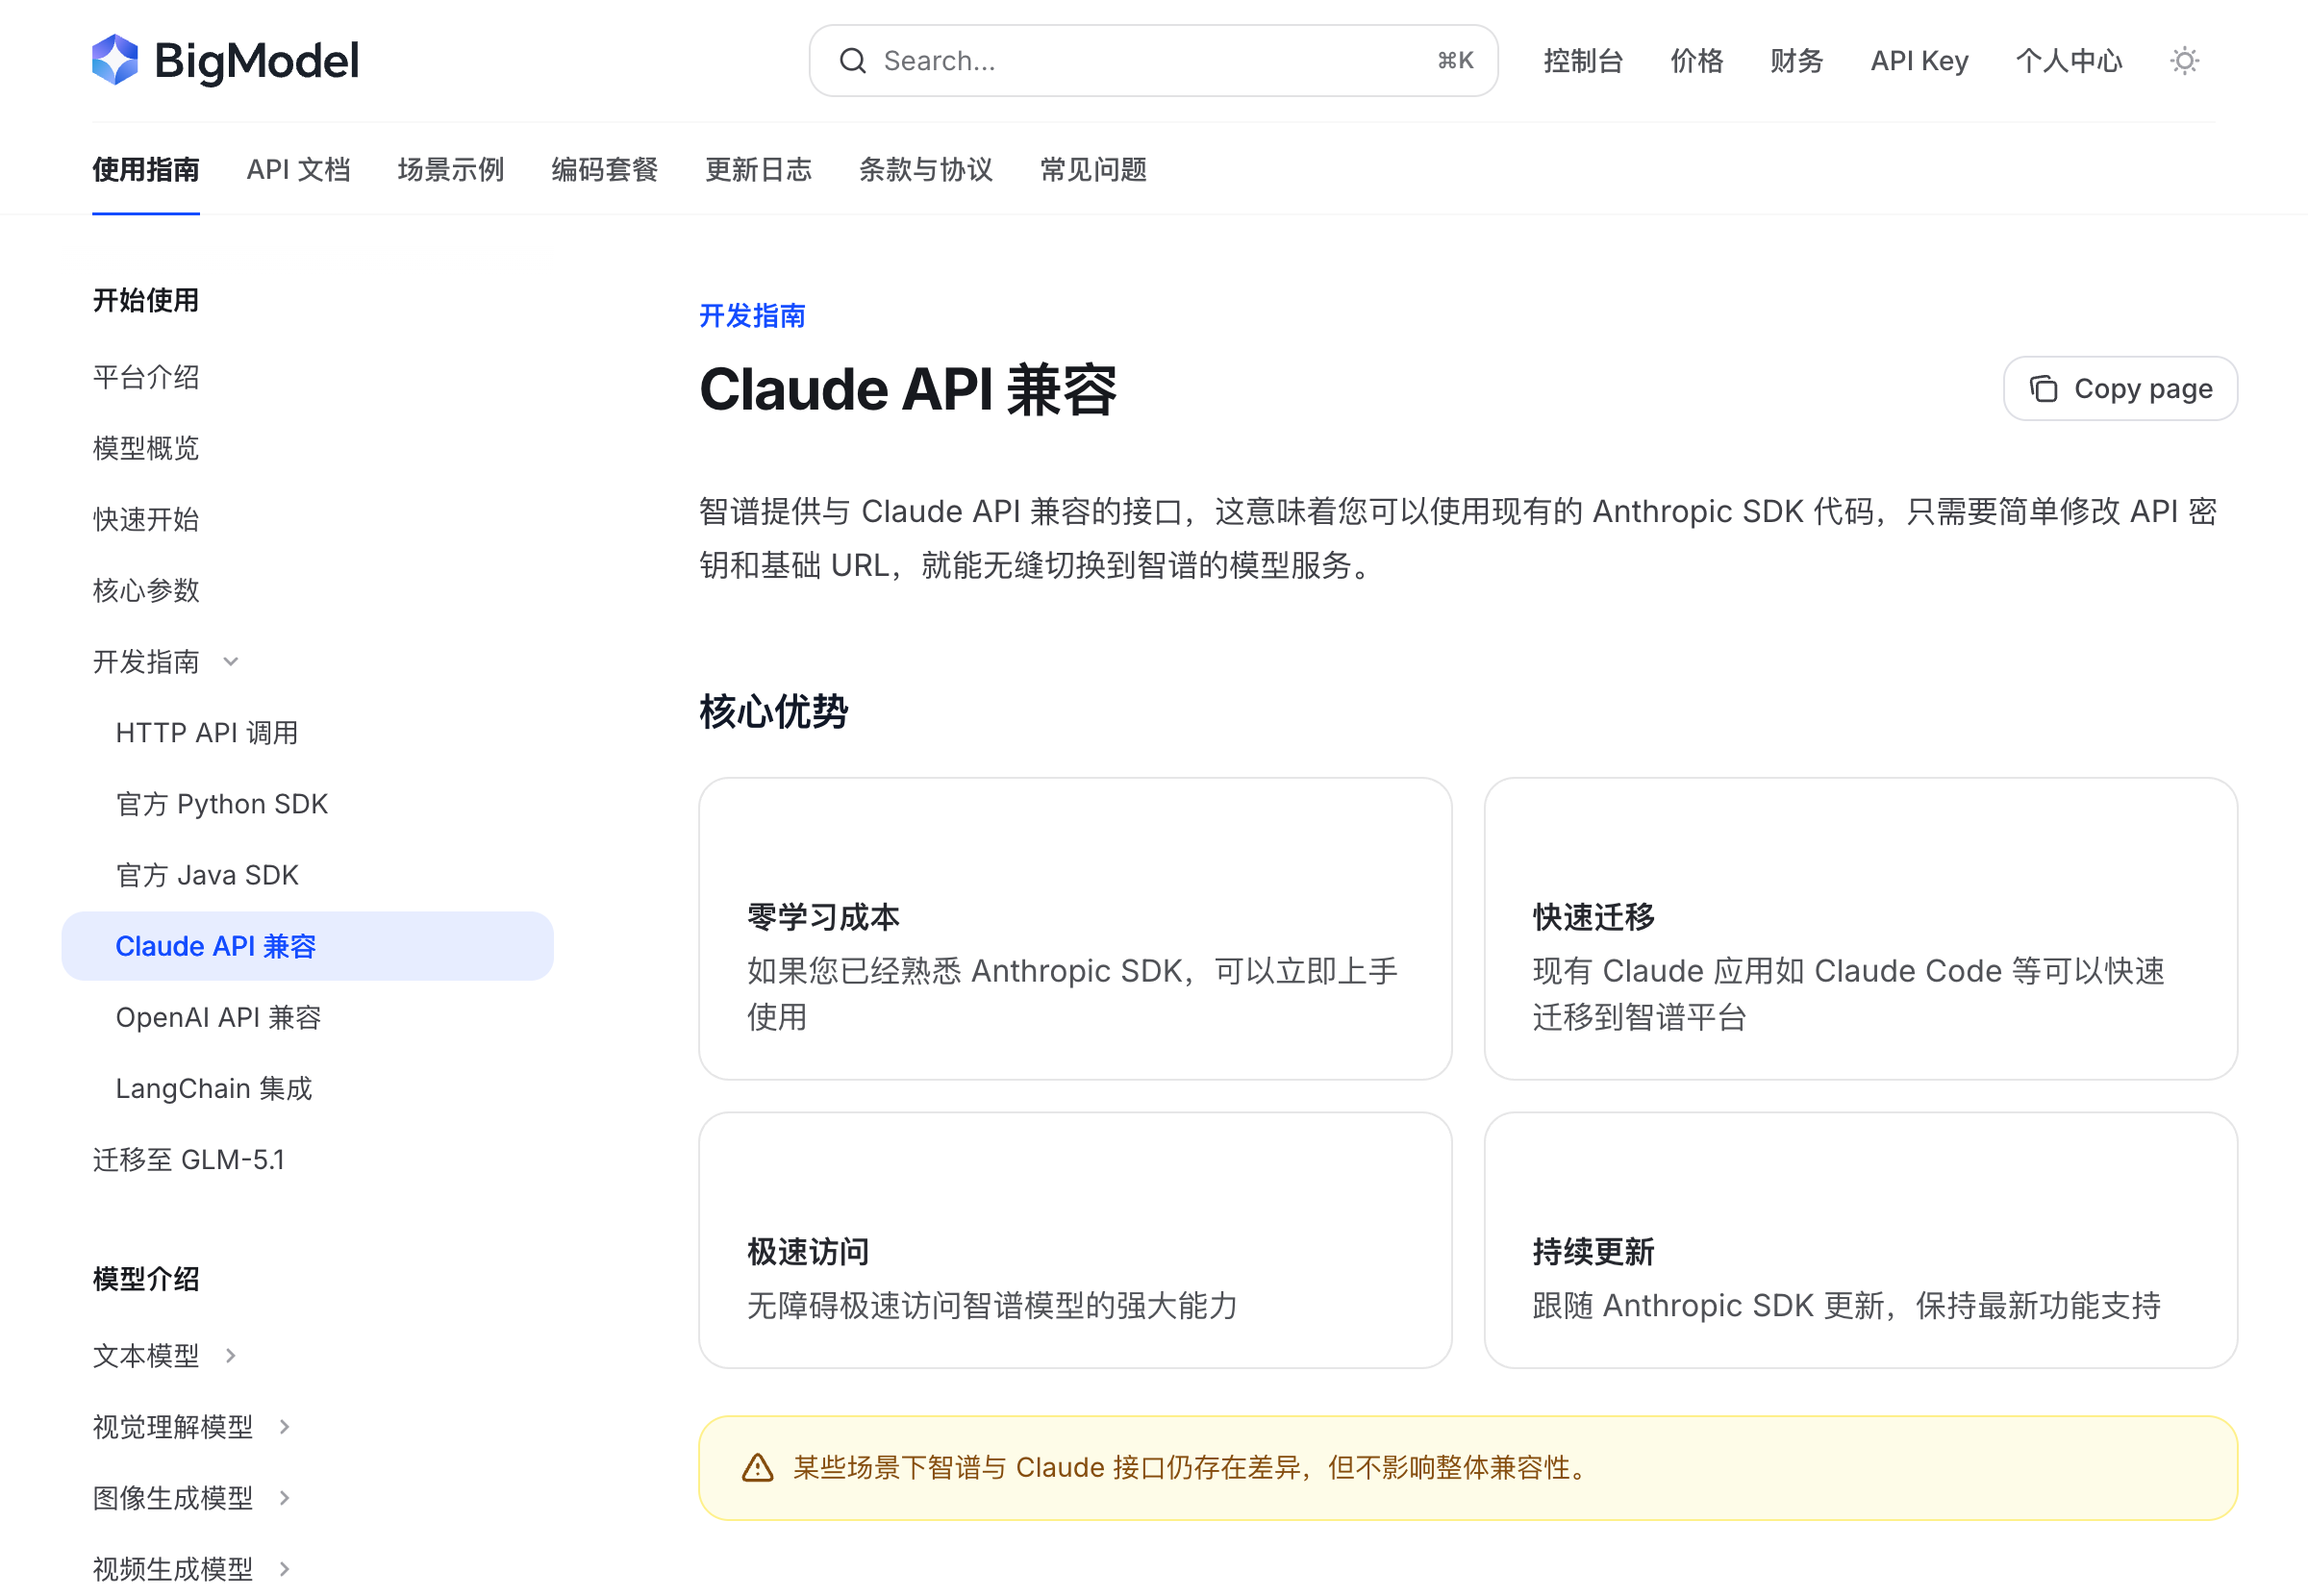Viewport: 2308px width, 1596px height.
Task: Click the 开始使用 sidebar section heading
Action: pos(146,300)
